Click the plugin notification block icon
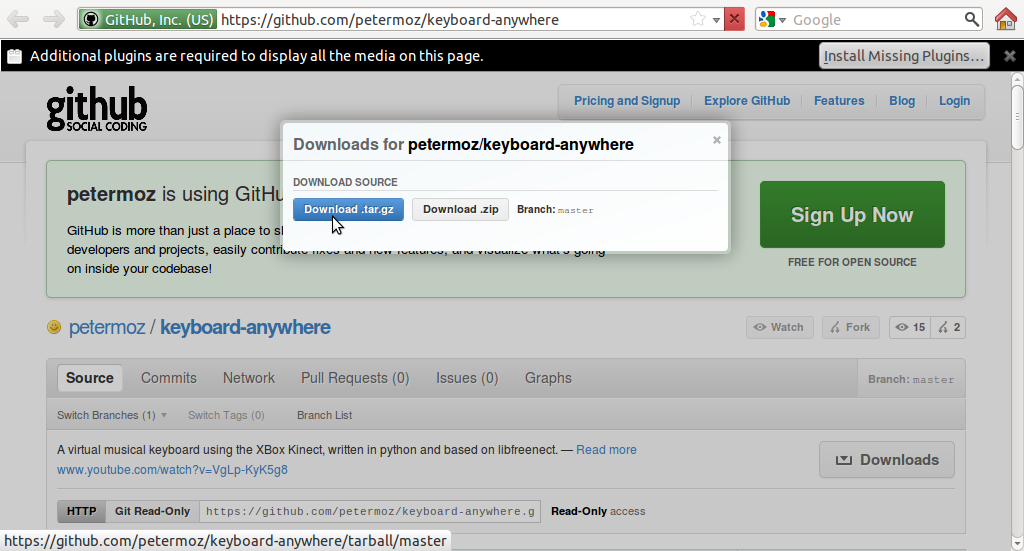Image resolution: width=1024 pixels, height=551 pixels. click(x=14, y=56)
